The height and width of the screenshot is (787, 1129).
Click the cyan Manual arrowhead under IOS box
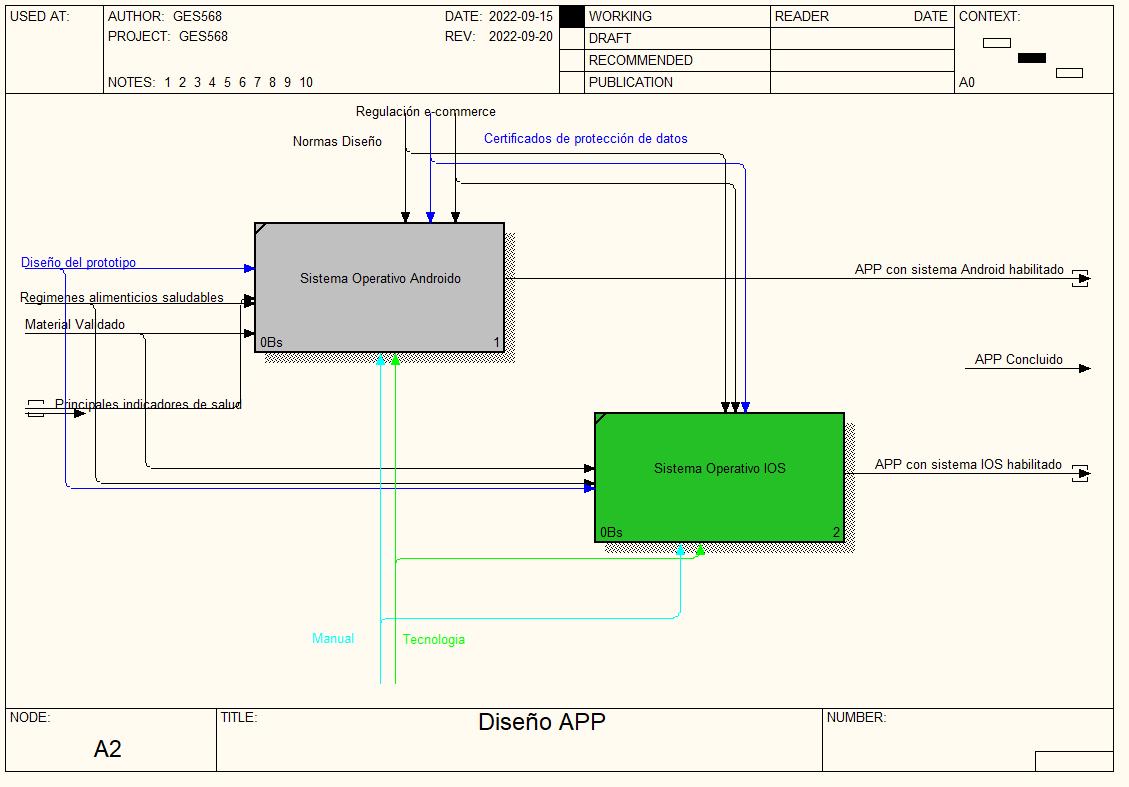pos(681,551)
